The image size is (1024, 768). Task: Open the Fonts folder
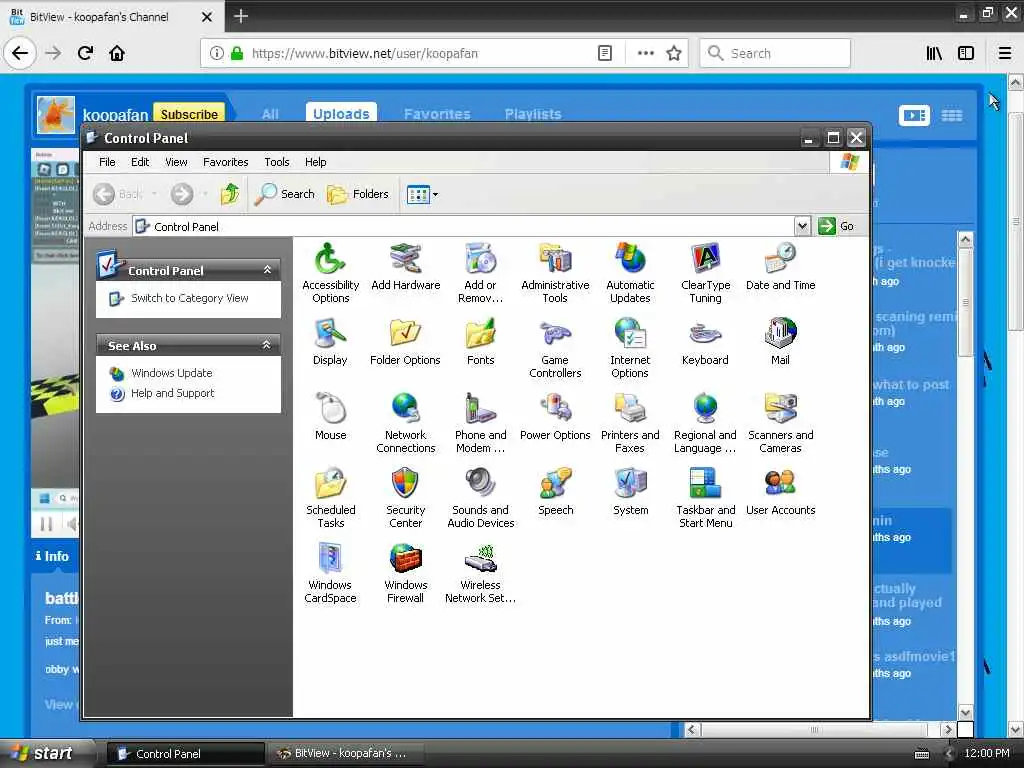pos(481,342)
